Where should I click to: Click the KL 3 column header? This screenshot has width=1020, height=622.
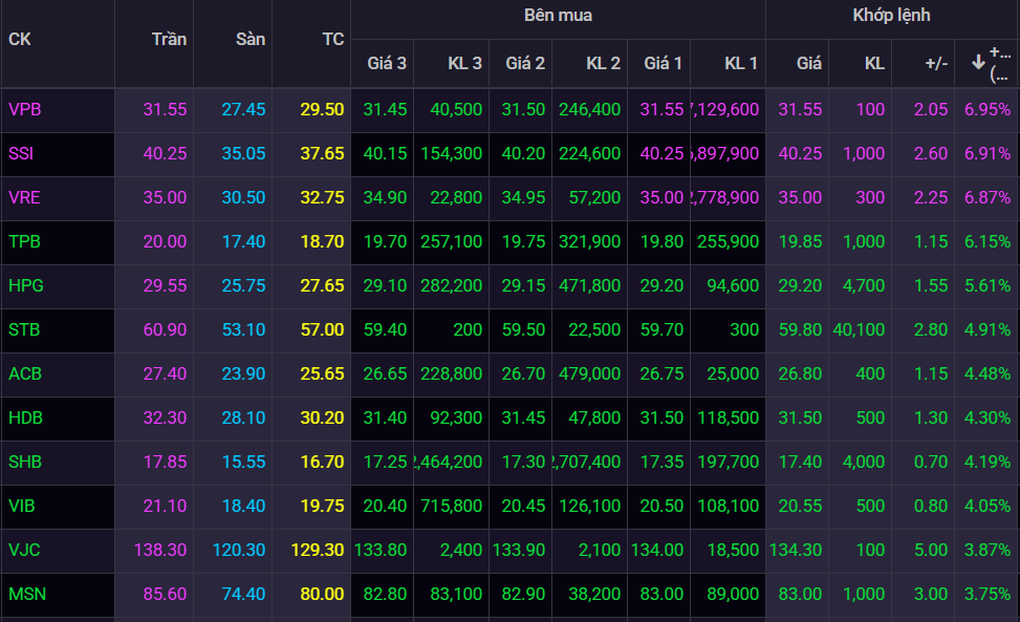[x=464, y=63]
